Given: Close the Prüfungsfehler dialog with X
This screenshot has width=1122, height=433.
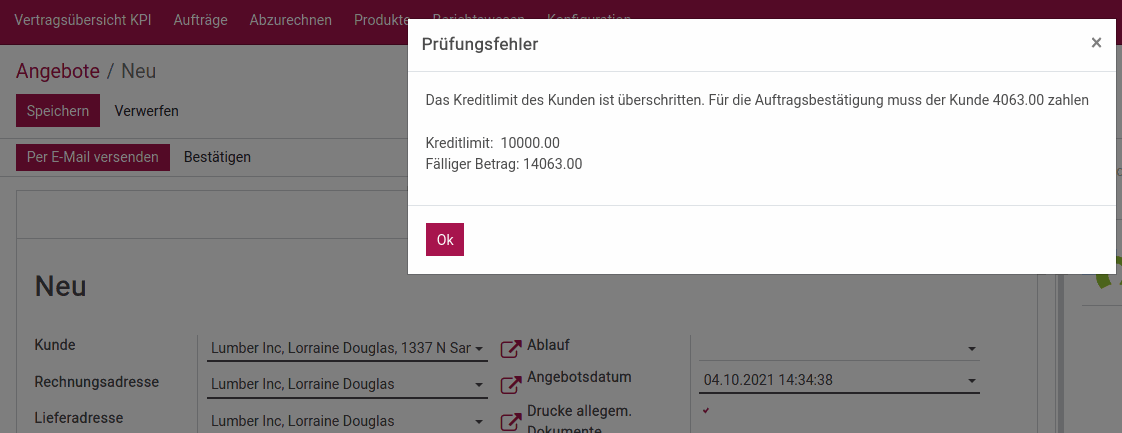Looking at the screenshot, I should [x=1096, y=43].
